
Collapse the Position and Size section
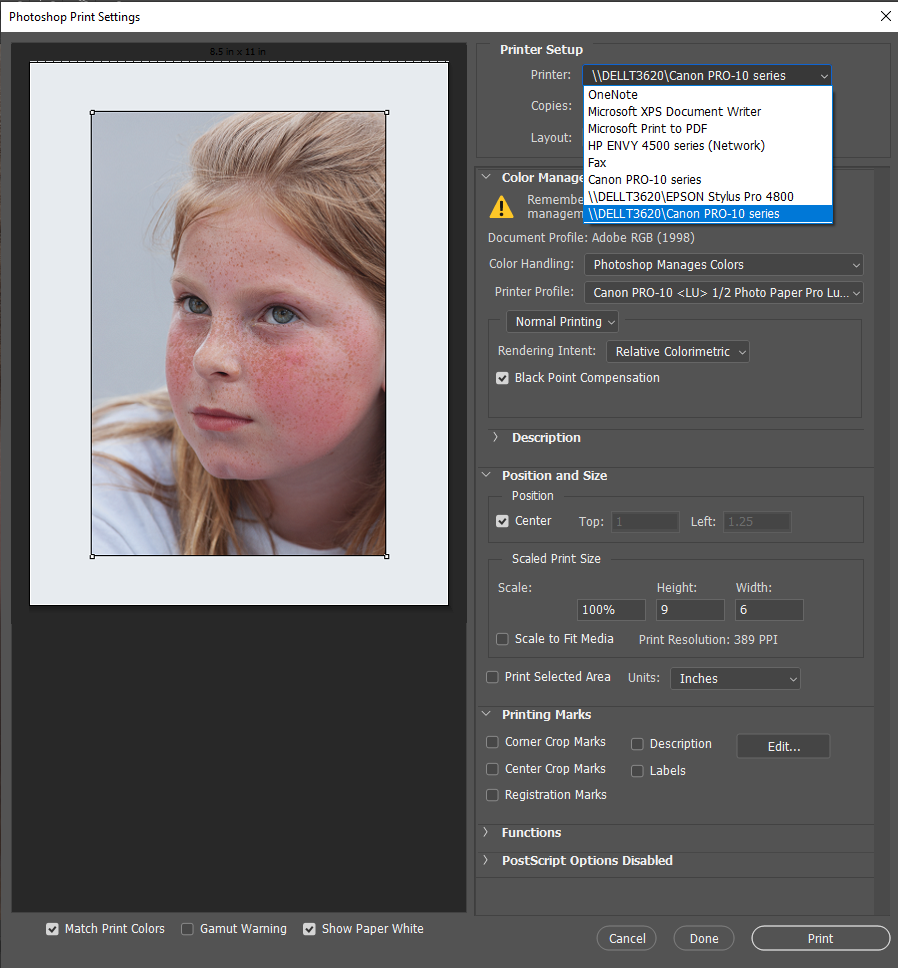click(487, 475)
